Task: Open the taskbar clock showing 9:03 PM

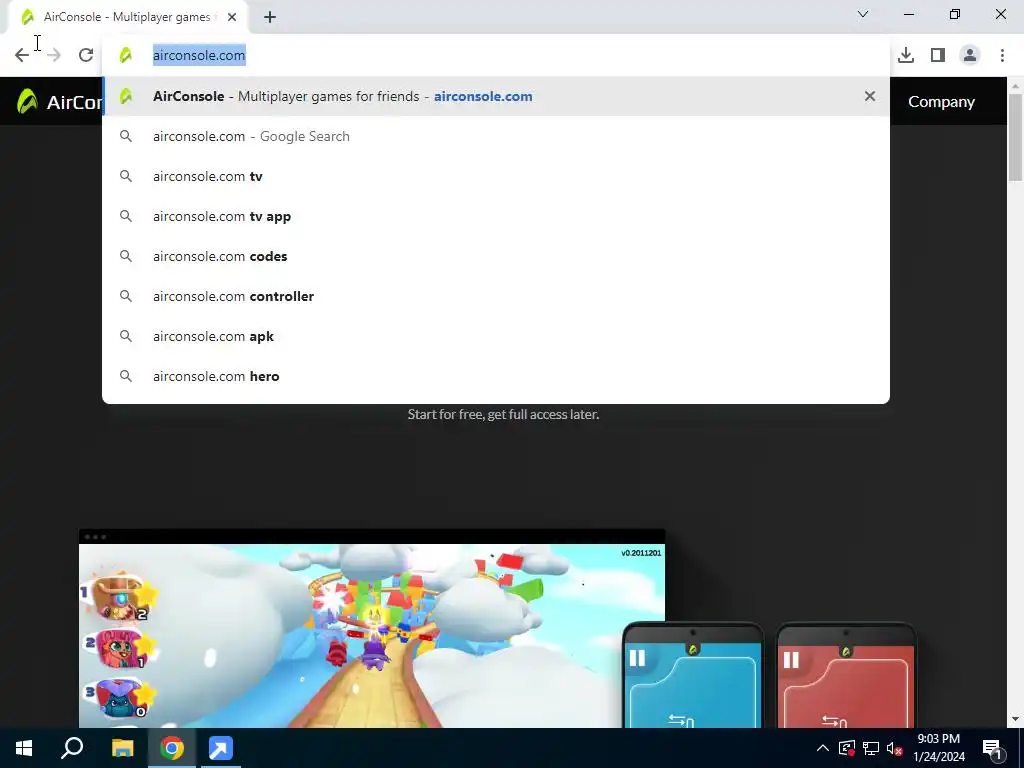Action: 938,748
